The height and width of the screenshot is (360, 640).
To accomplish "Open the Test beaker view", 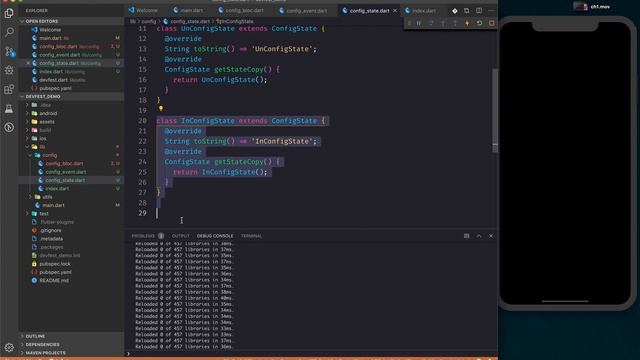I will point(9,109).
